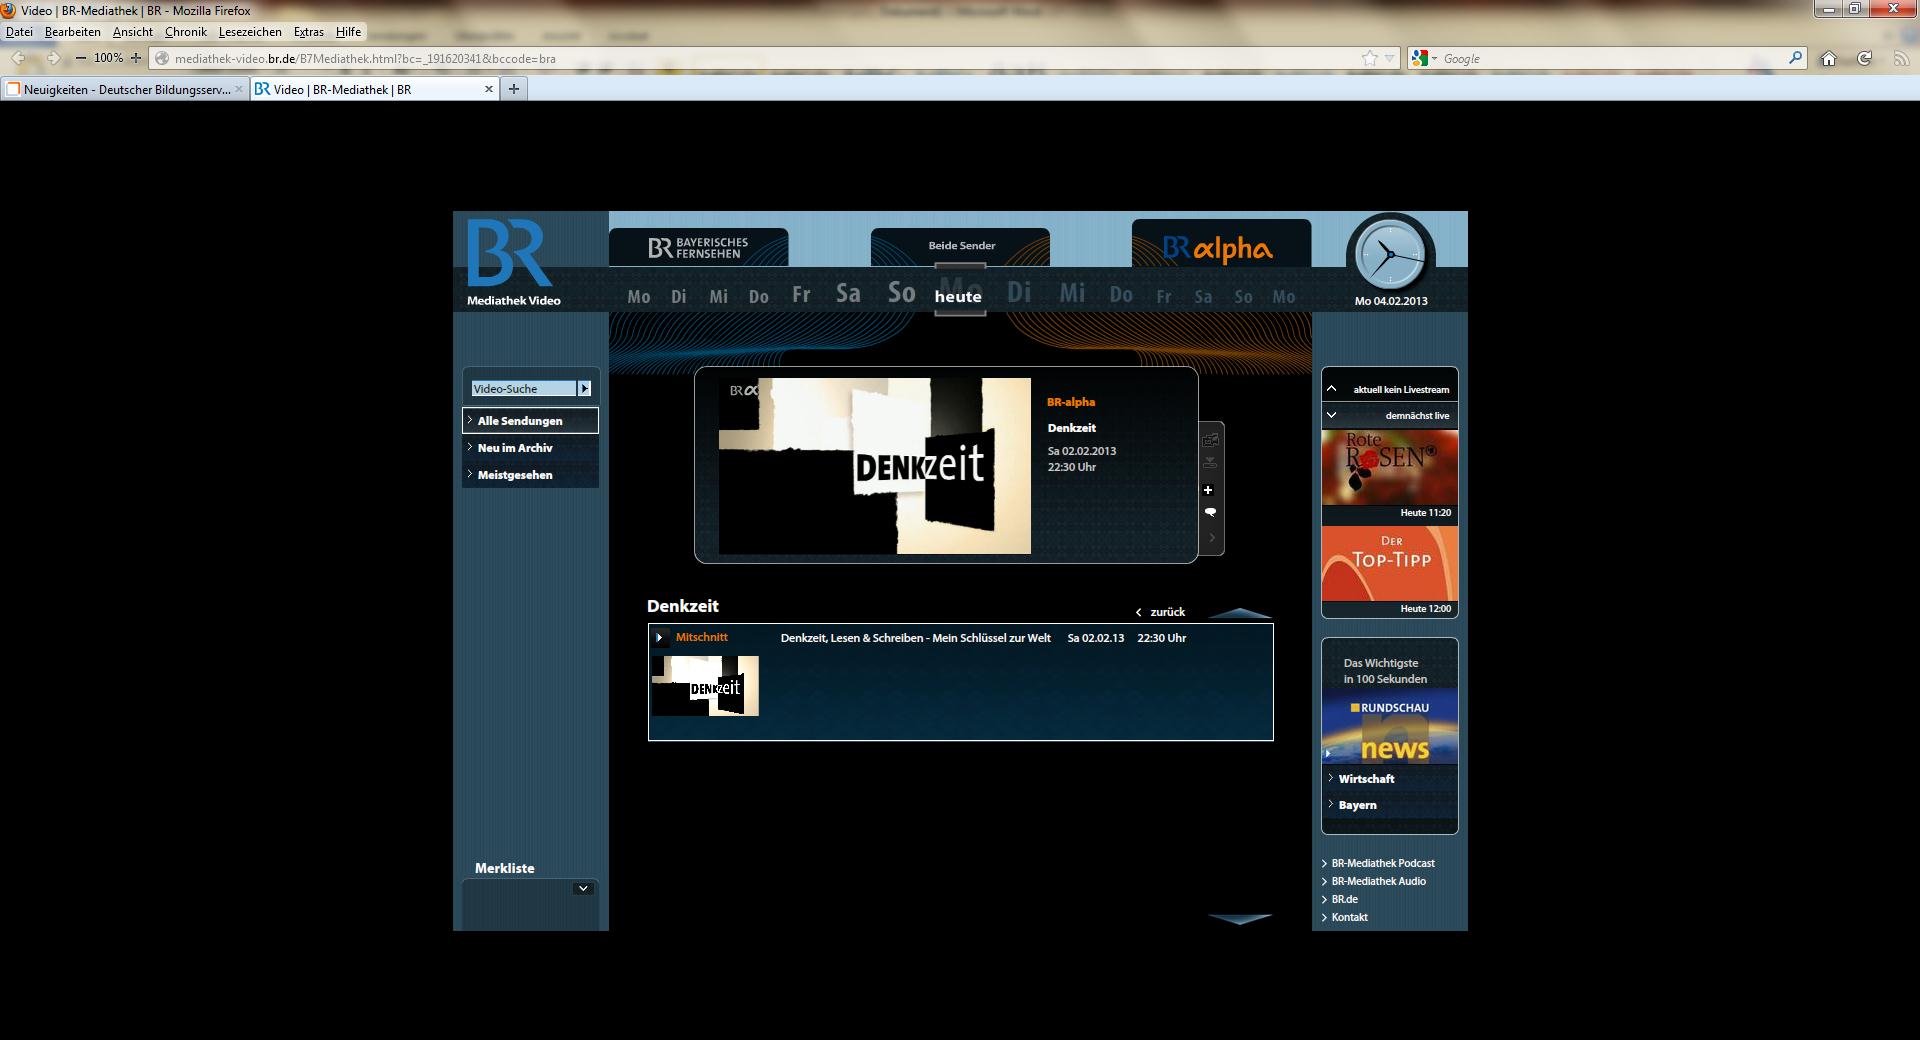
Task: Click the up triangle above the Denkzeit list
Action: [1240, 613]
